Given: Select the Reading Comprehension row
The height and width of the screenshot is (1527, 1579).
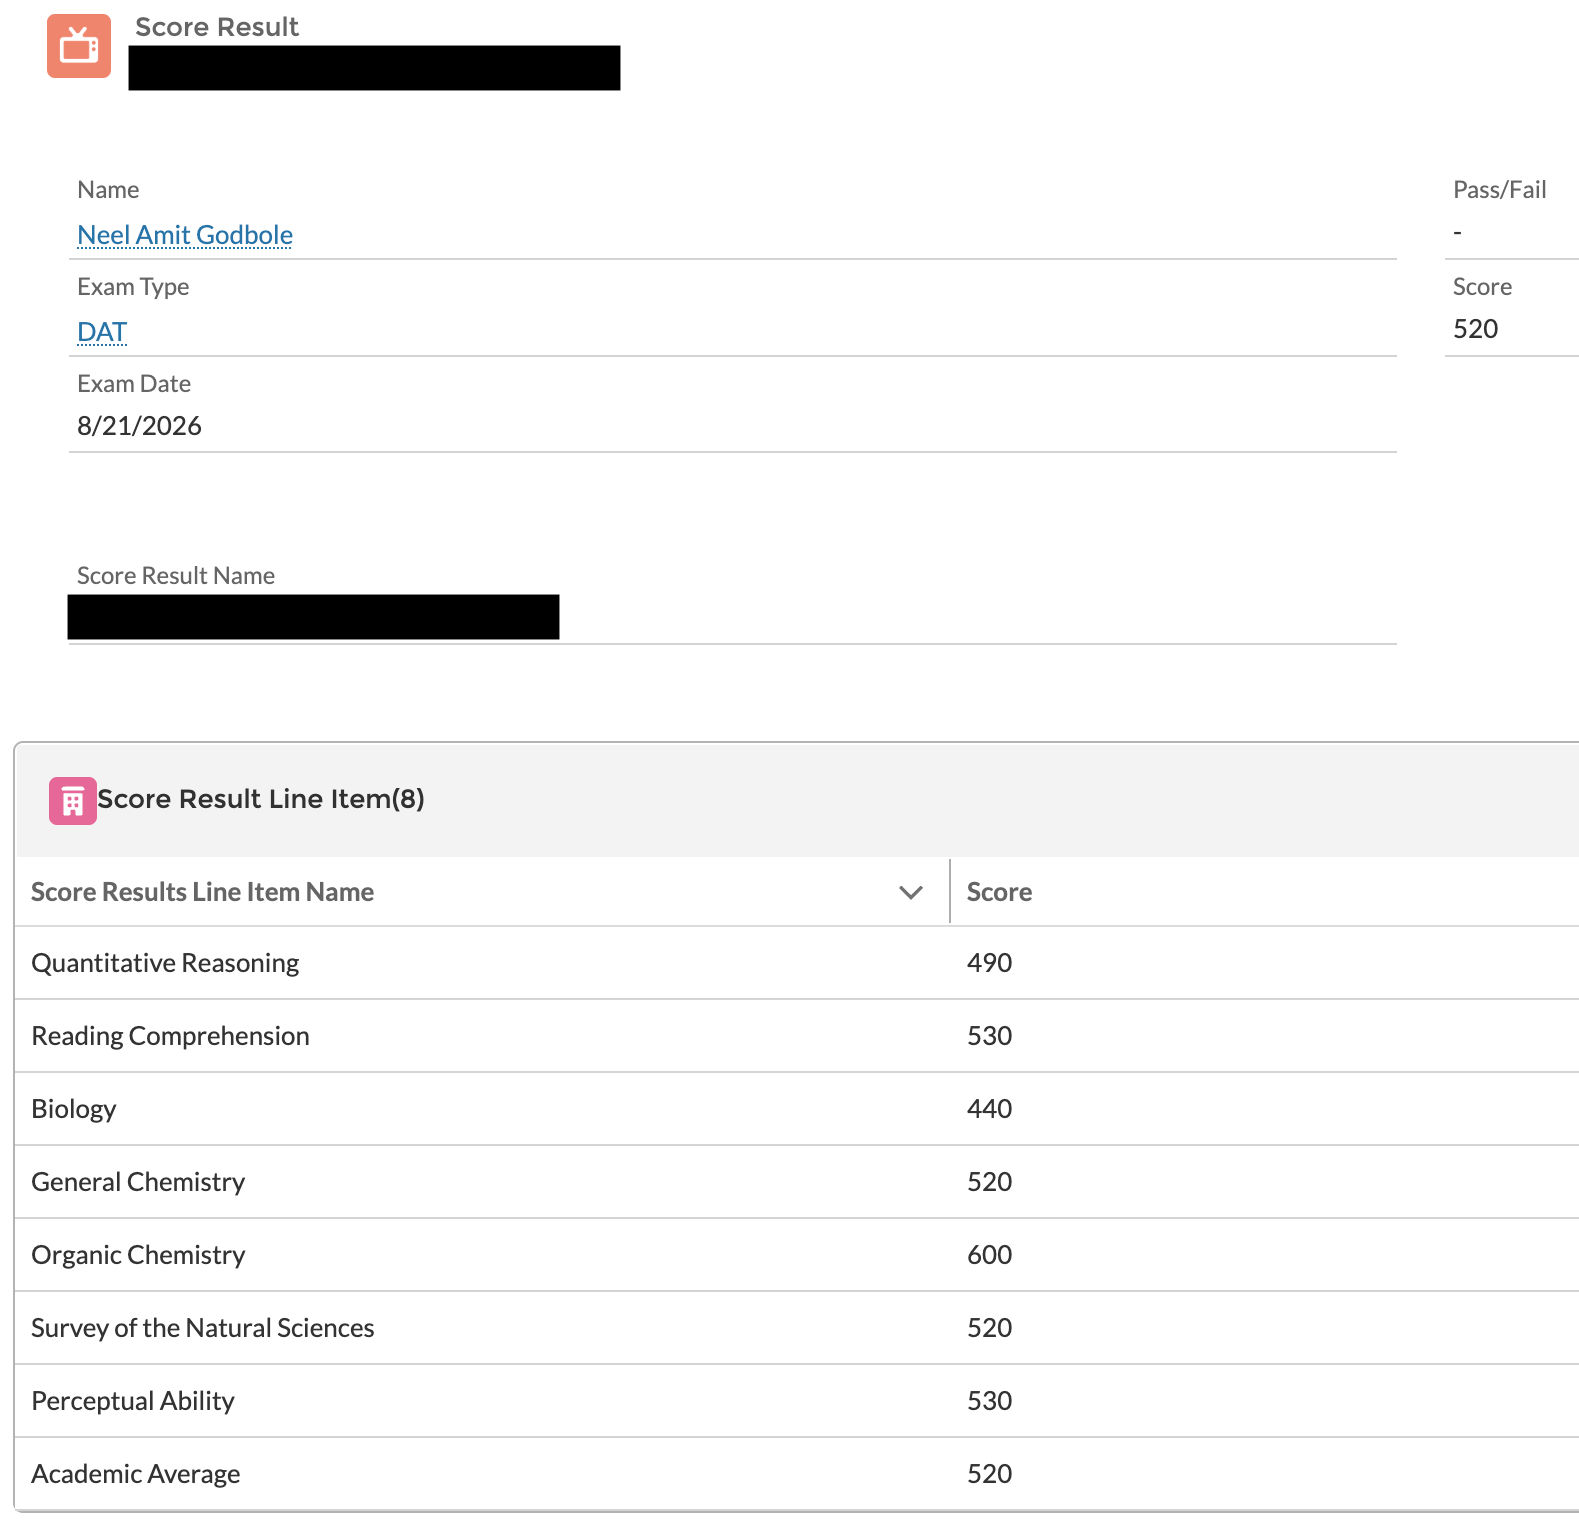Looking at the screenshot, I should [x=796, y=1036].
